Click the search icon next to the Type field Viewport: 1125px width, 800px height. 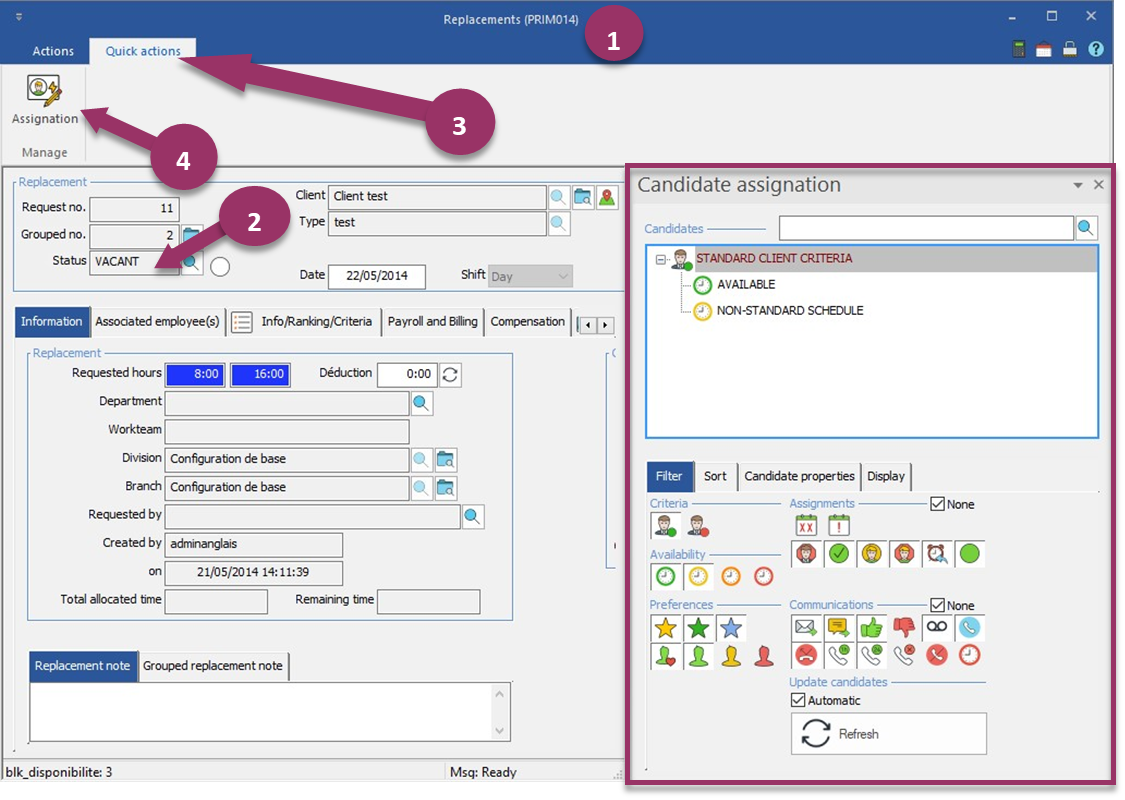(x=558, y=223)
